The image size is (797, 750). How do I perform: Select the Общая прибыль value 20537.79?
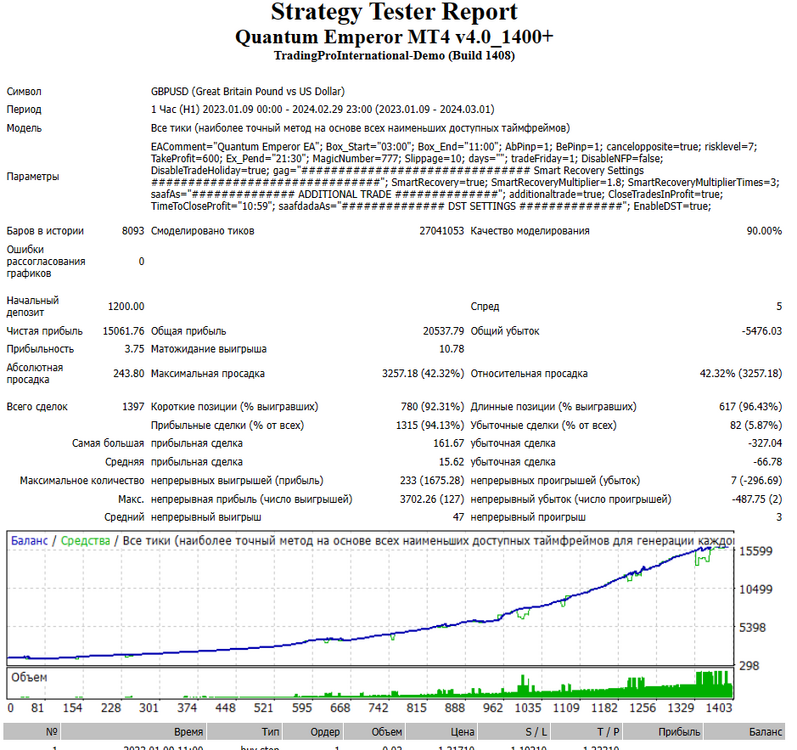click(x=443, y=331)
